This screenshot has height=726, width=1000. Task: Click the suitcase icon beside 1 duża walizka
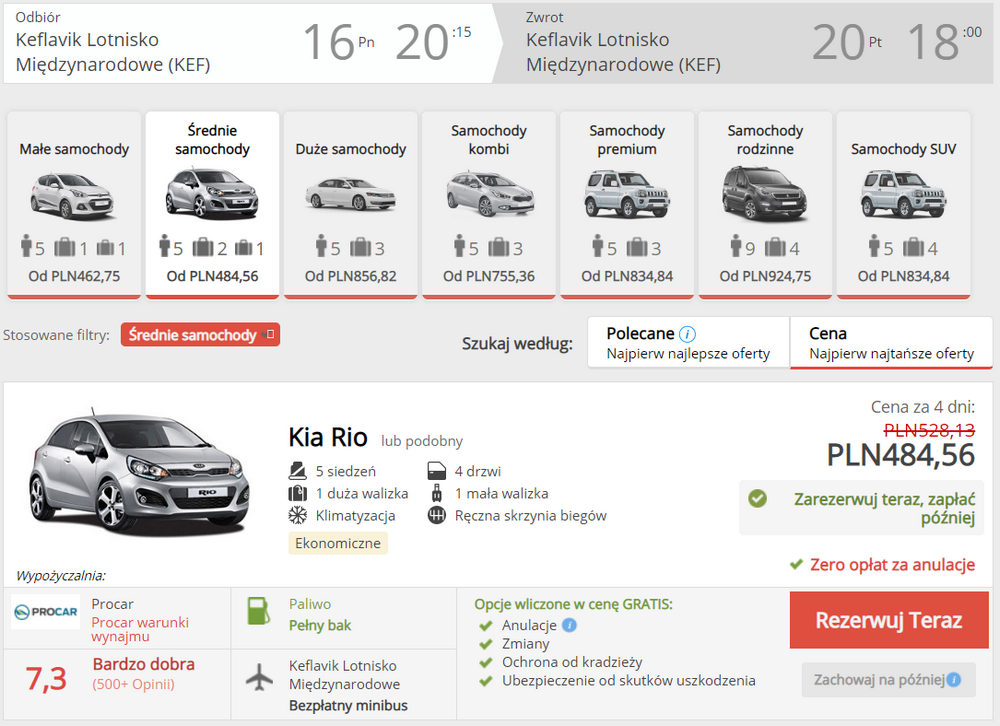[x=297, y=493]
